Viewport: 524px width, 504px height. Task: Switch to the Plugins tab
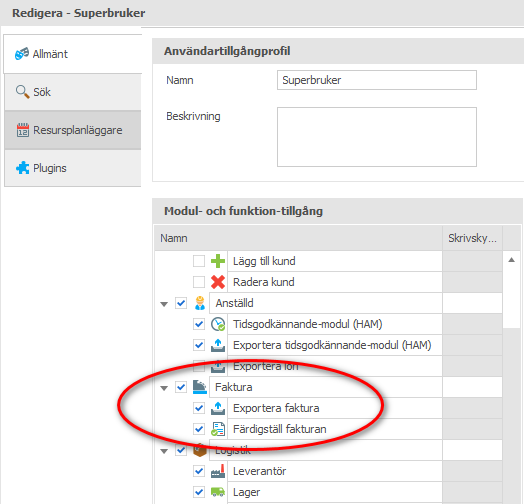(x=73, y=168)
